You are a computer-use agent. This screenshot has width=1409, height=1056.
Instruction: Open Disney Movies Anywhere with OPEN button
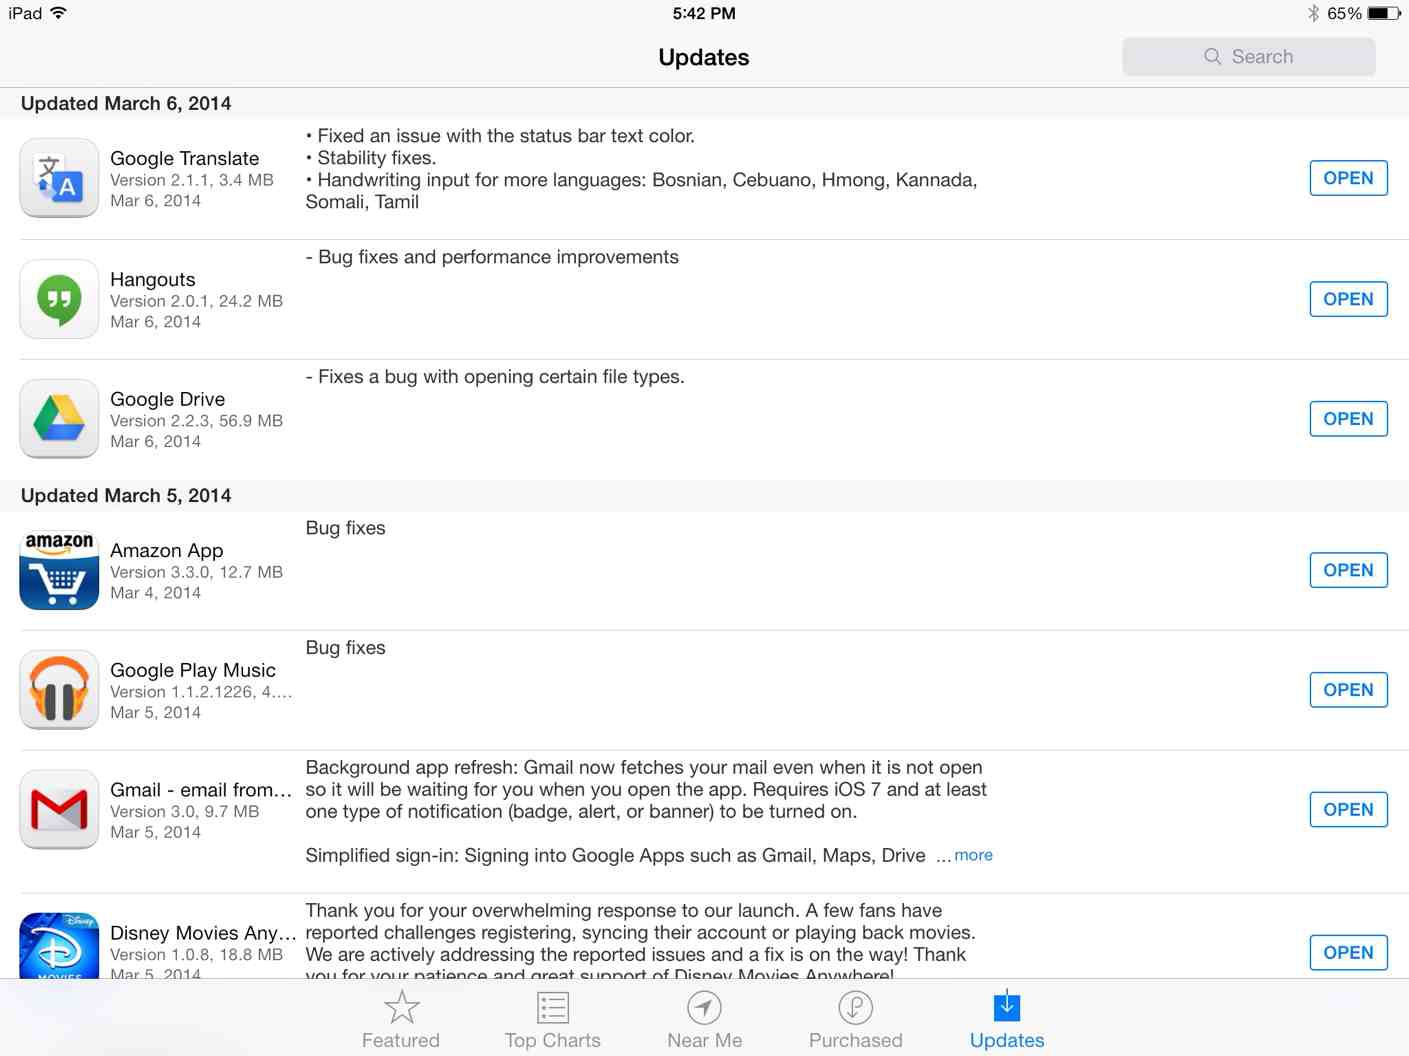coord(1348,953)
